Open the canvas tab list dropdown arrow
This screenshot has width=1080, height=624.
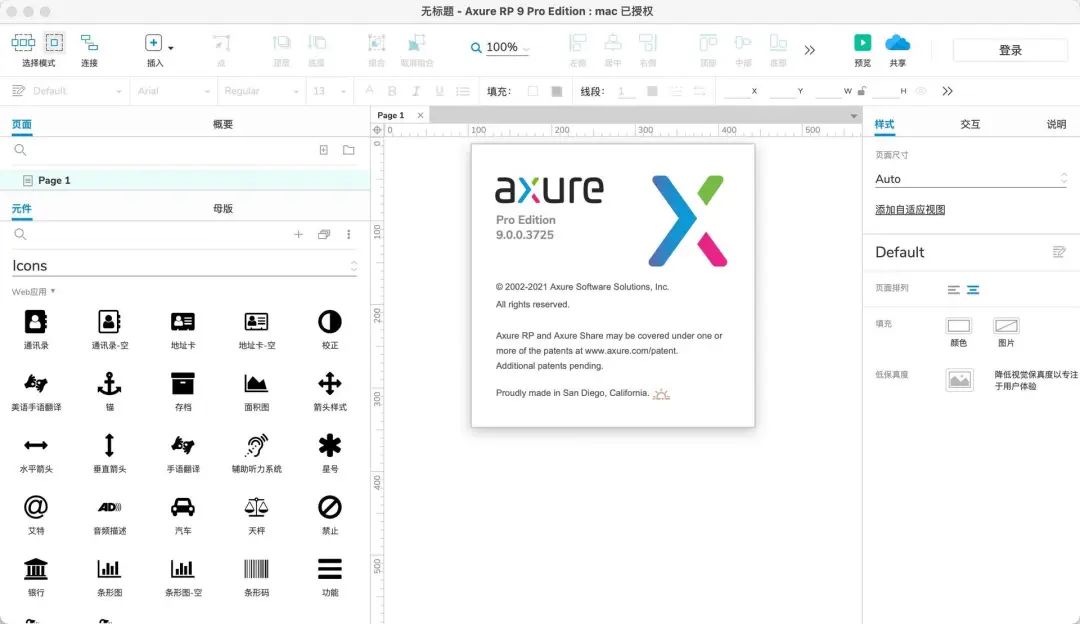click(853, 116)
